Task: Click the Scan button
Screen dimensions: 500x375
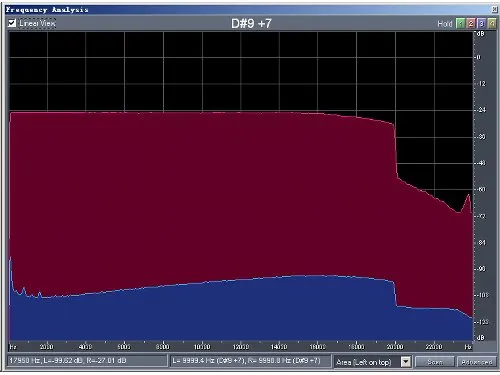Action: click(x=435, y=362)
